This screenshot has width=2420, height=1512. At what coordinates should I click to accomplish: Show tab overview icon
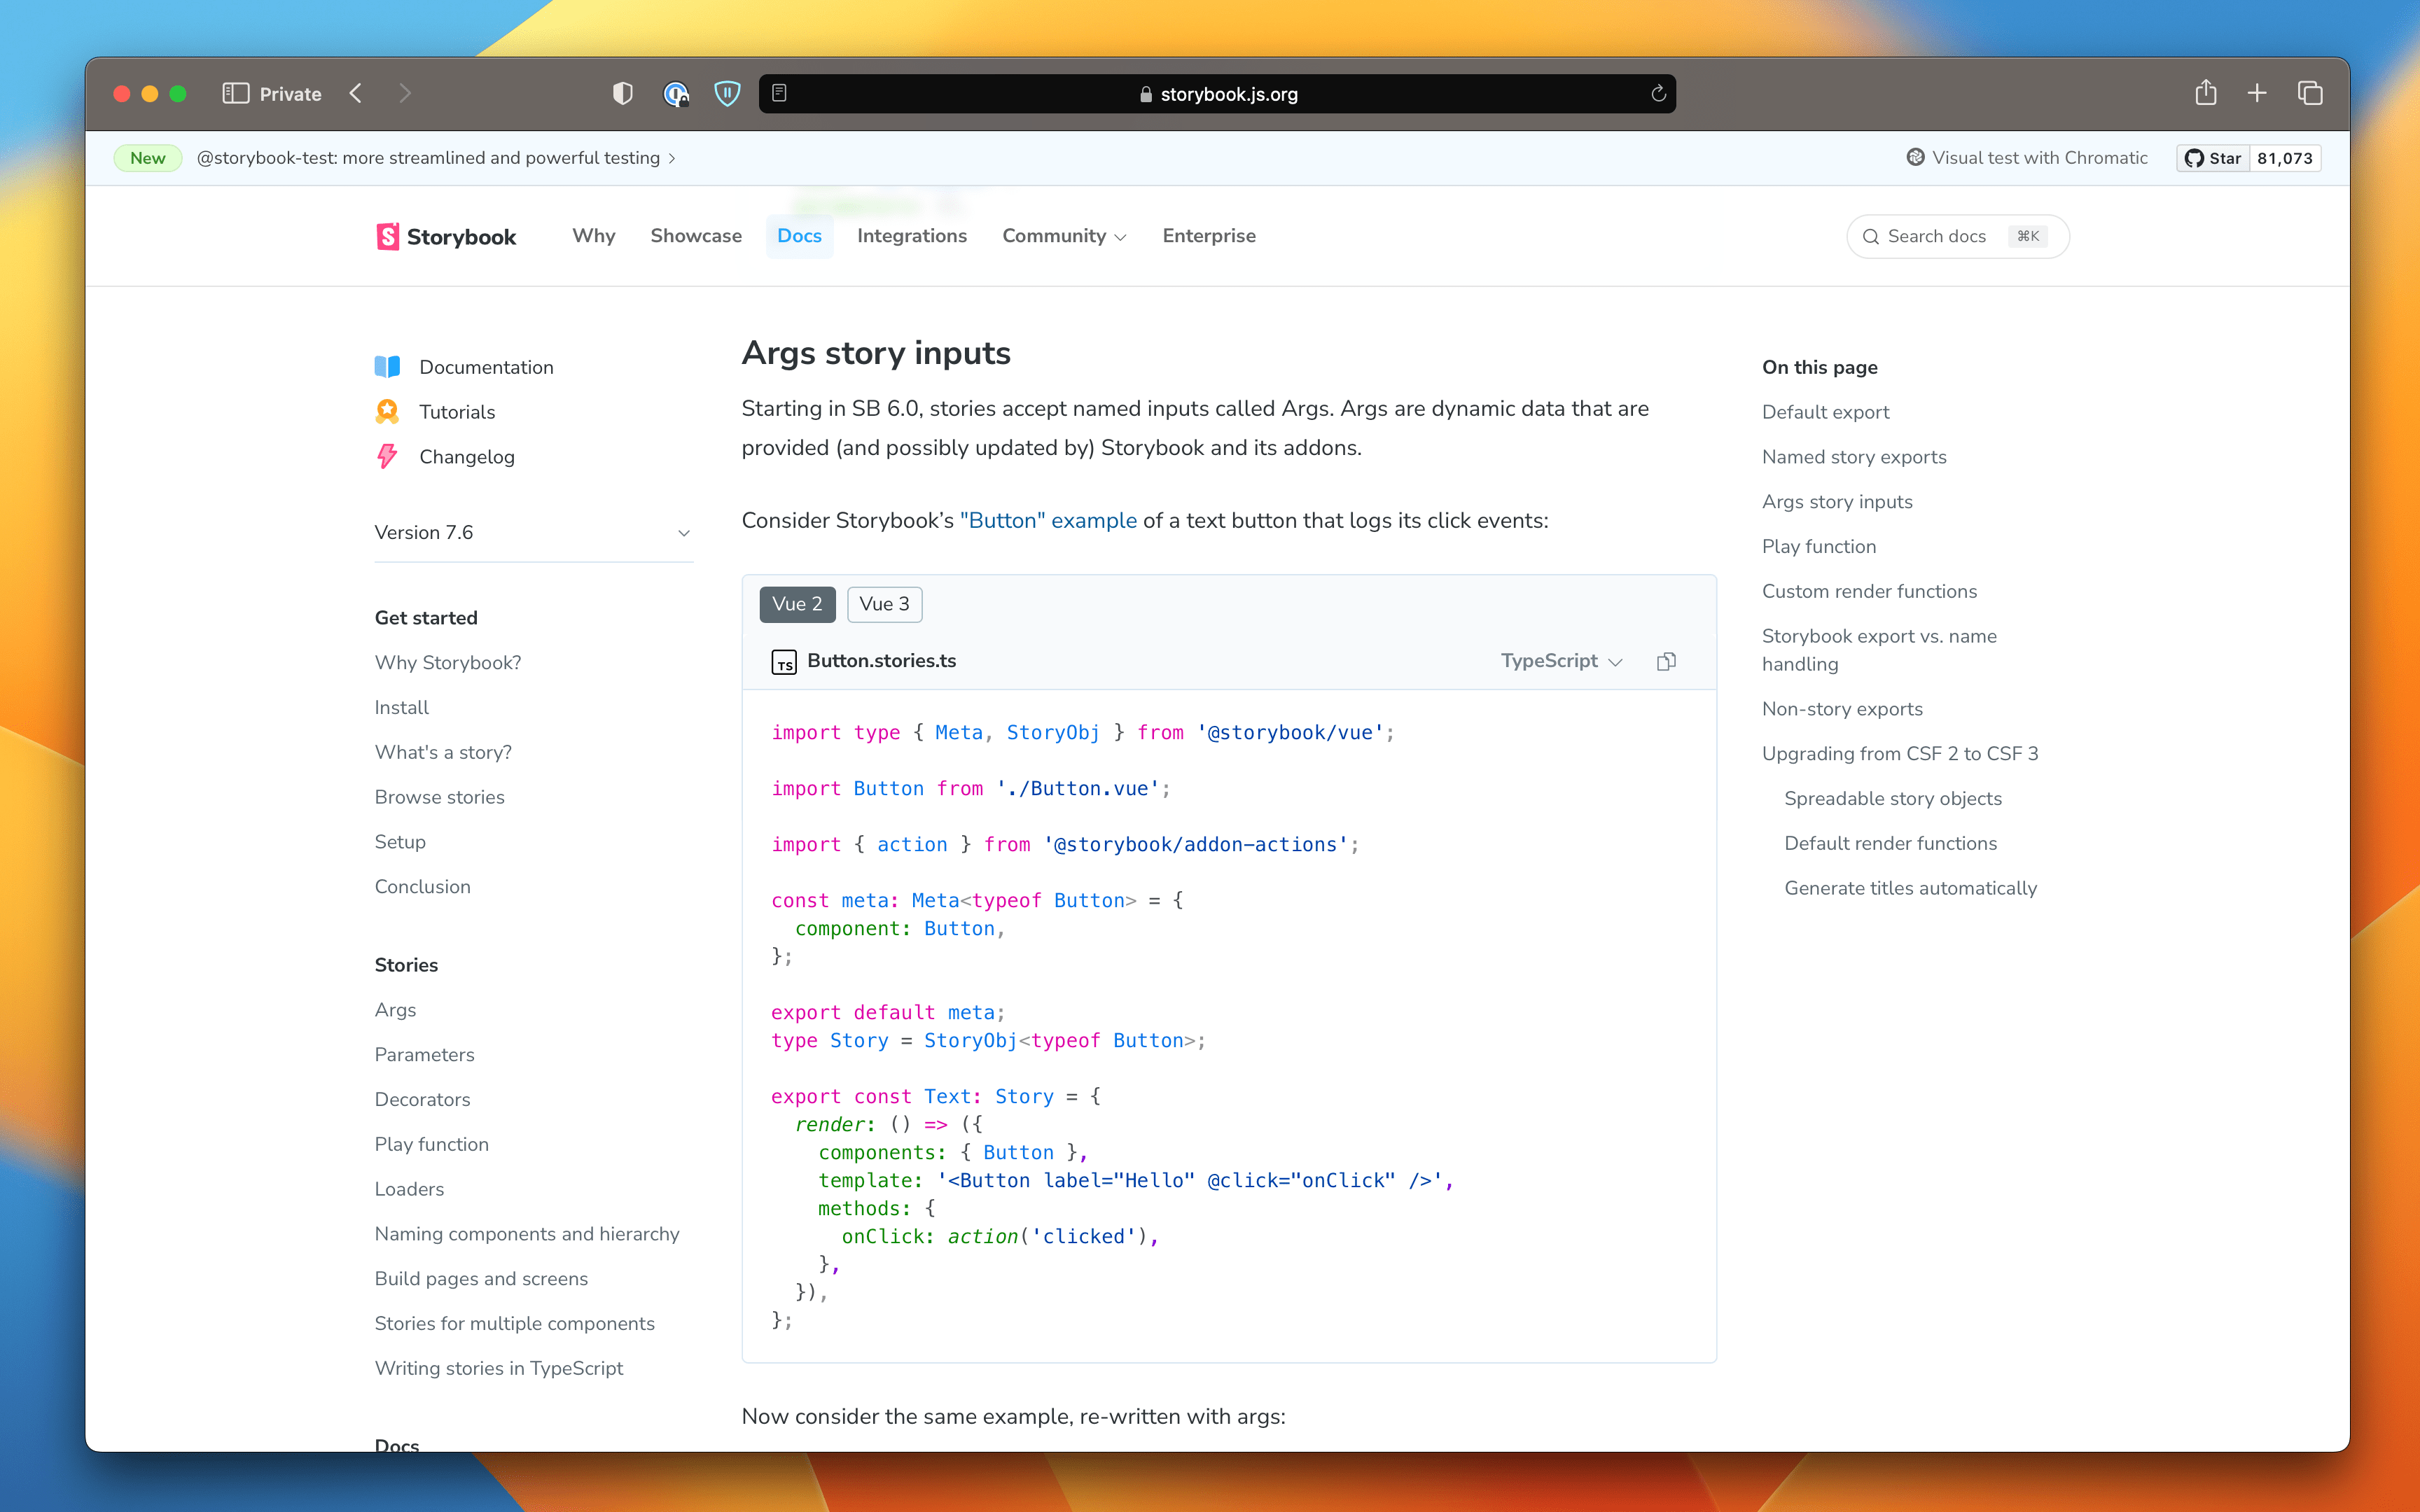(2310, 93)
